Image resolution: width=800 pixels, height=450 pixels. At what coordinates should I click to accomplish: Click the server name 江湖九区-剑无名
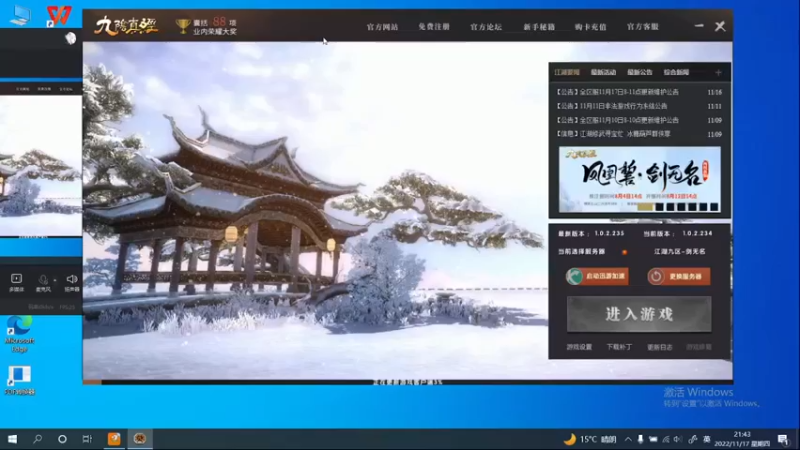pyautogui.click(x=680, y=252)
